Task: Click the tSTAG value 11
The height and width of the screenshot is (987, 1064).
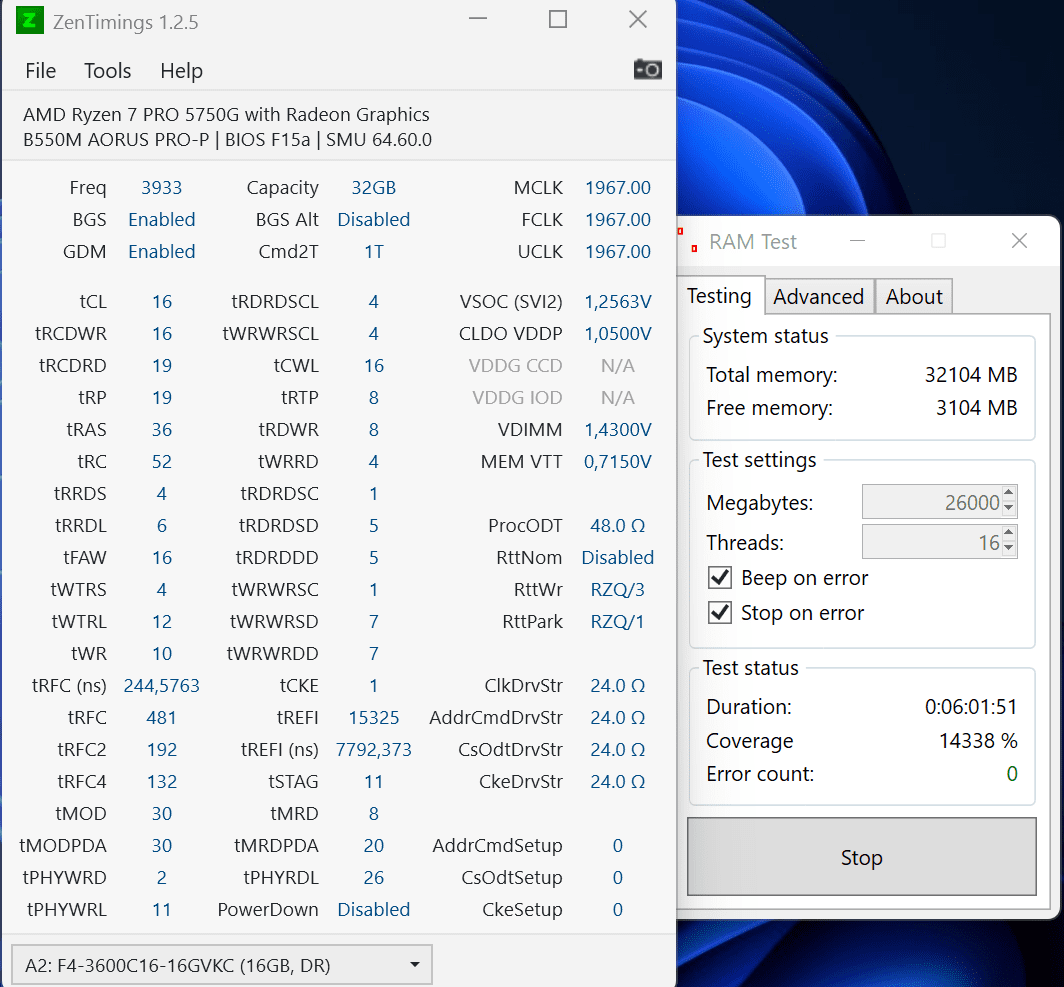Action: [373, 781]
